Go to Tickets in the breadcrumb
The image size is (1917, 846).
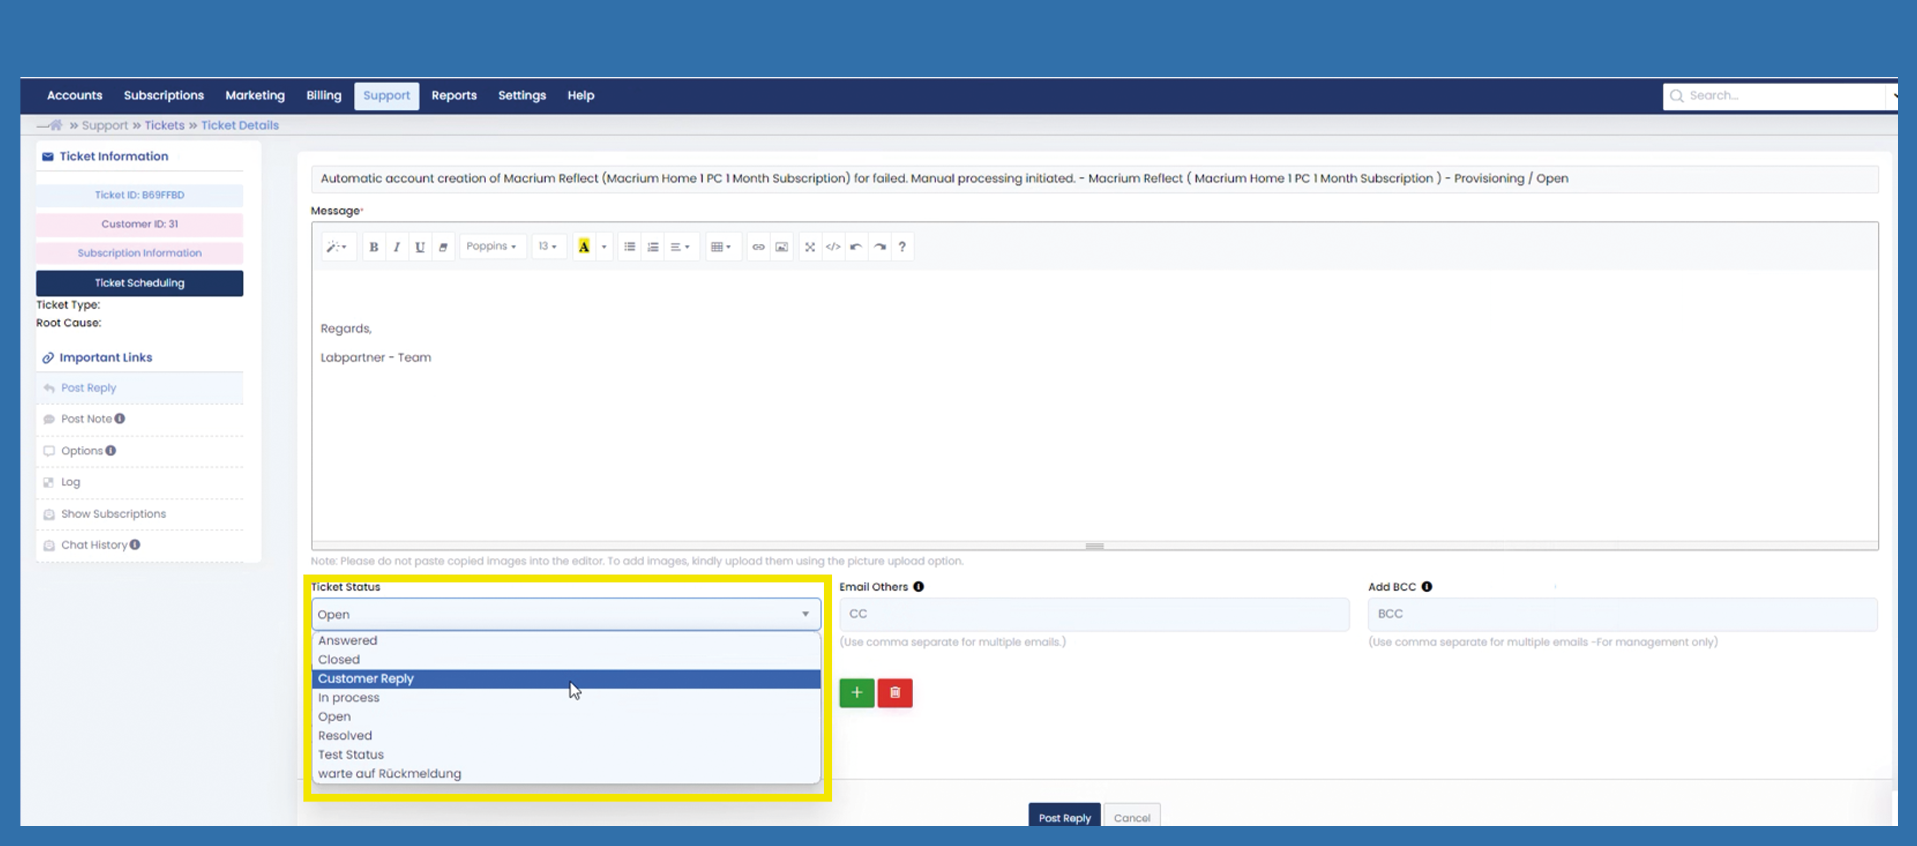pyautogui.click(x=164, y=126)
